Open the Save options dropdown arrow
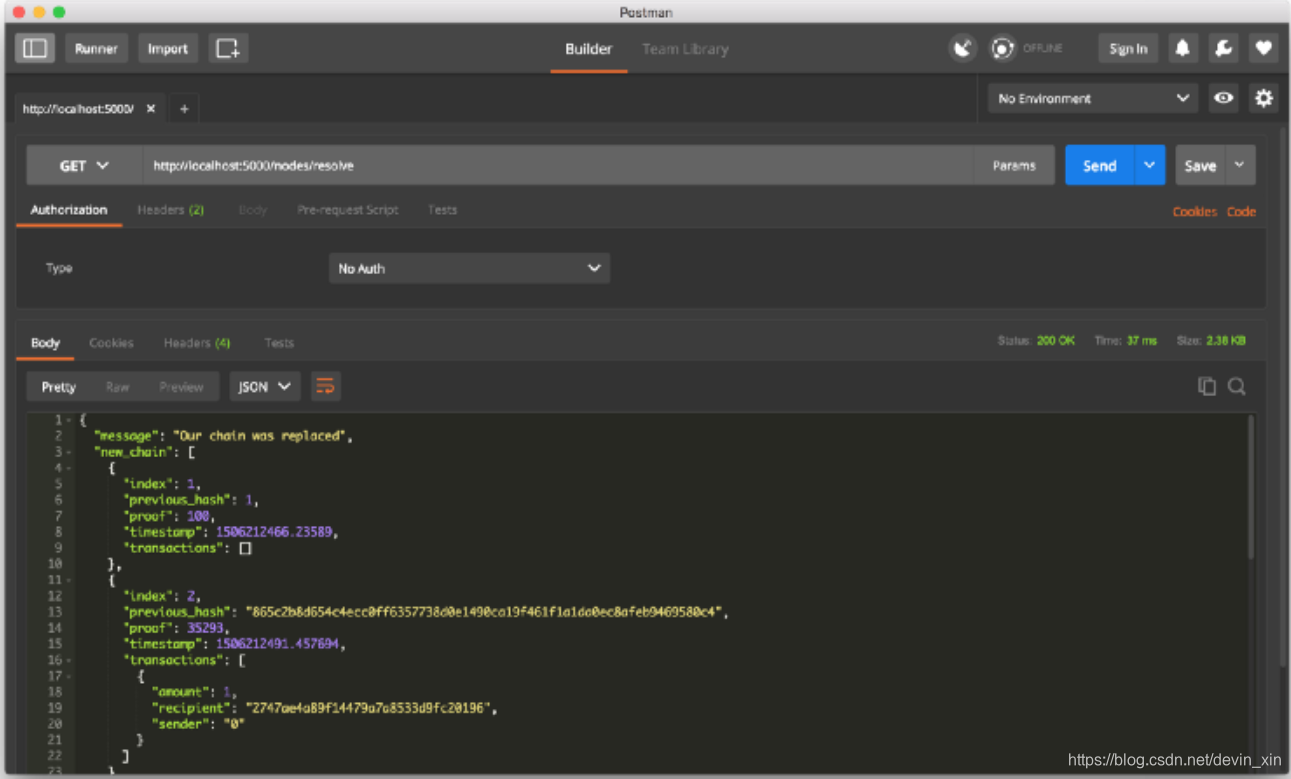The width and height of the screenshot is (1291, 779). pos(1240,166)
